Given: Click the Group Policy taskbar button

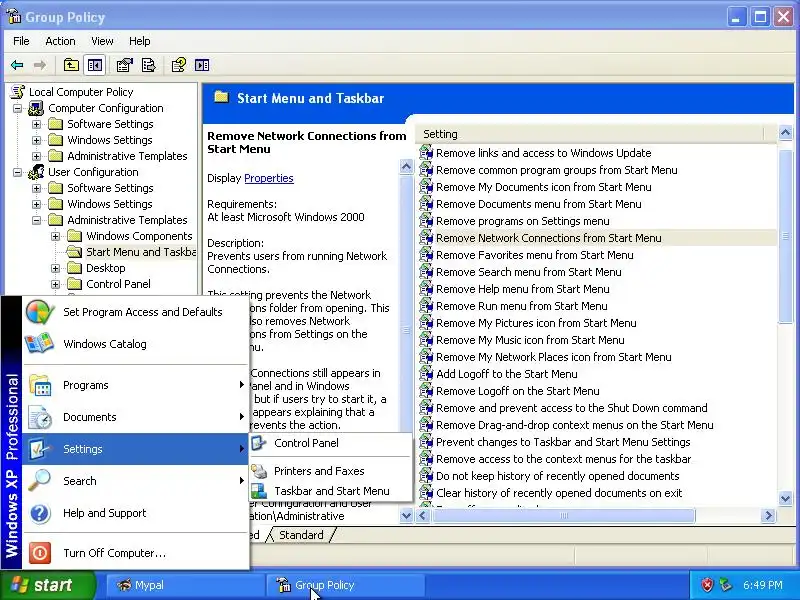Looking at the screenshot, I should 345,585.
